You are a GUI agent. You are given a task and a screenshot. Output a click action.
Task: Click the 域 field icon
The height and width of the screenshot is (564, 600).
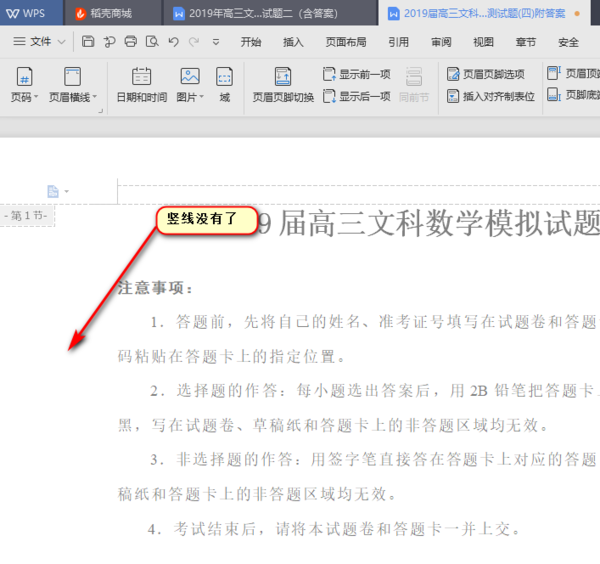pos(225,77)
